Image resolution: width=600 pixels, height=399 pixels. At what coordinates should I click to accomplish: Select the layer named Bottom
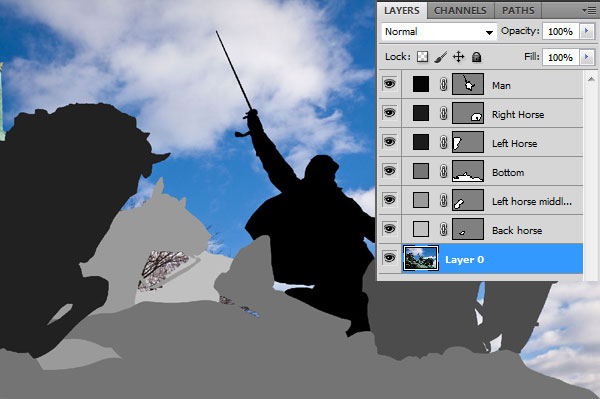[508, 173]
